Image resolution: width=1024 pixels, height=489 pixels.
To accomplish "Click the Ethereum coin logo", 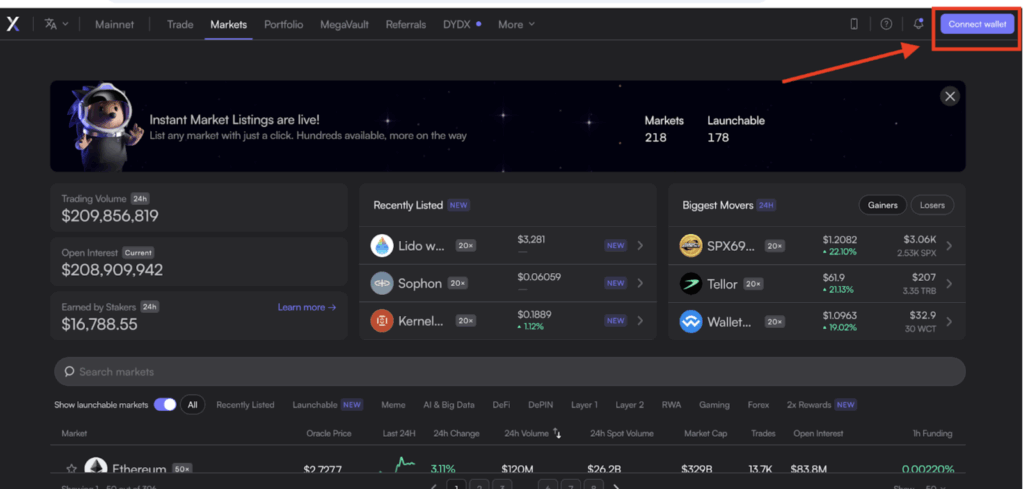I will 95,467.
